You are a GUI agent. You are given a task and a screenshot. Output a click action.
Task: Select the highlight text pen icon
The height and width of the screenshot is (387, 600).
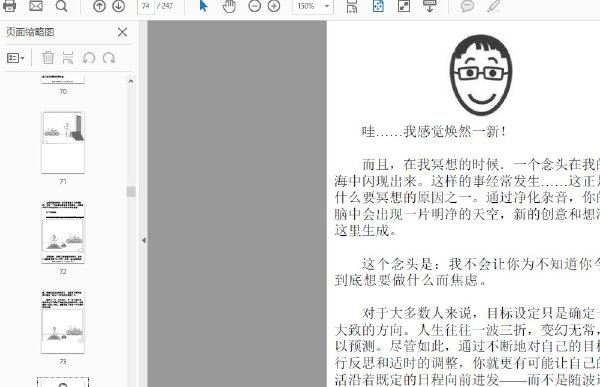tap(493, 6)
